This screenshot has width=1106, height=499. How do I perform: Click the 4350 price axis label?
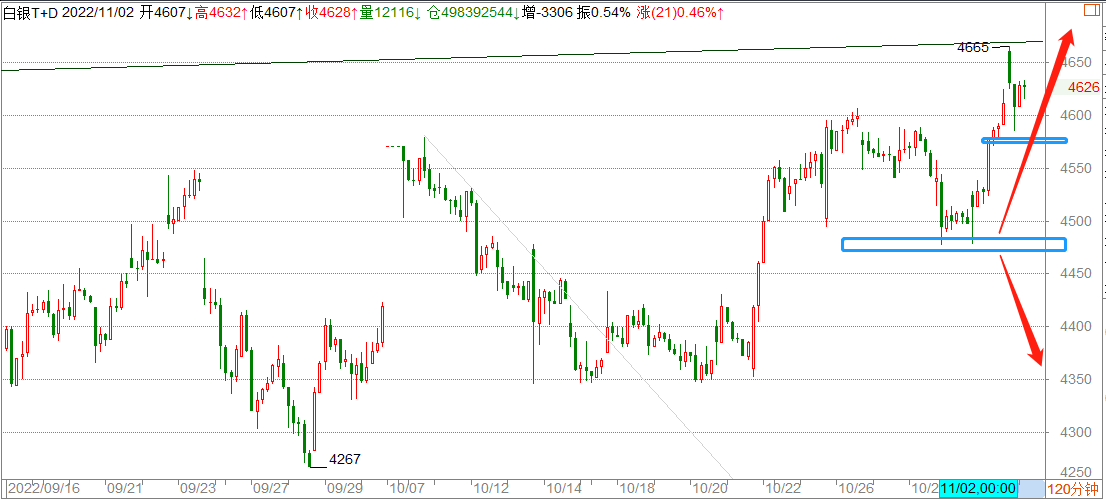click(1076, 380)
